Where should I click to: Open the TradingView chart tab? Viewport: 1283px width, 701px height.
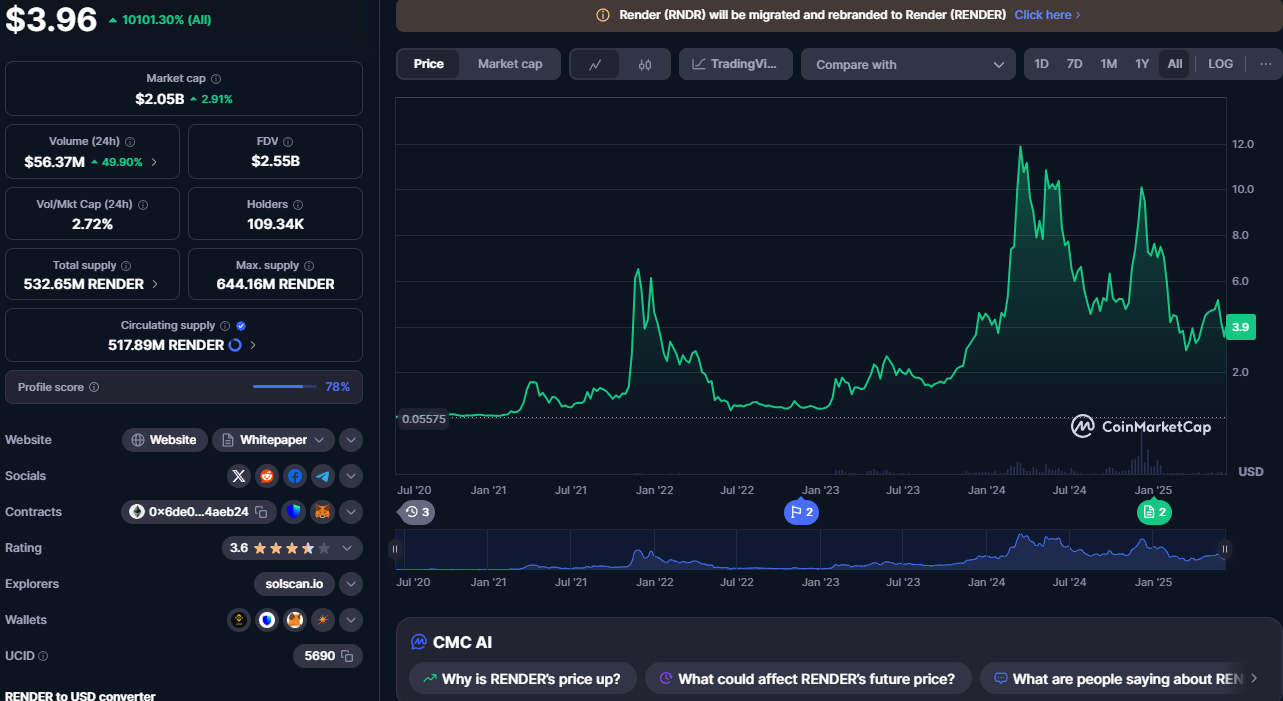736,64
